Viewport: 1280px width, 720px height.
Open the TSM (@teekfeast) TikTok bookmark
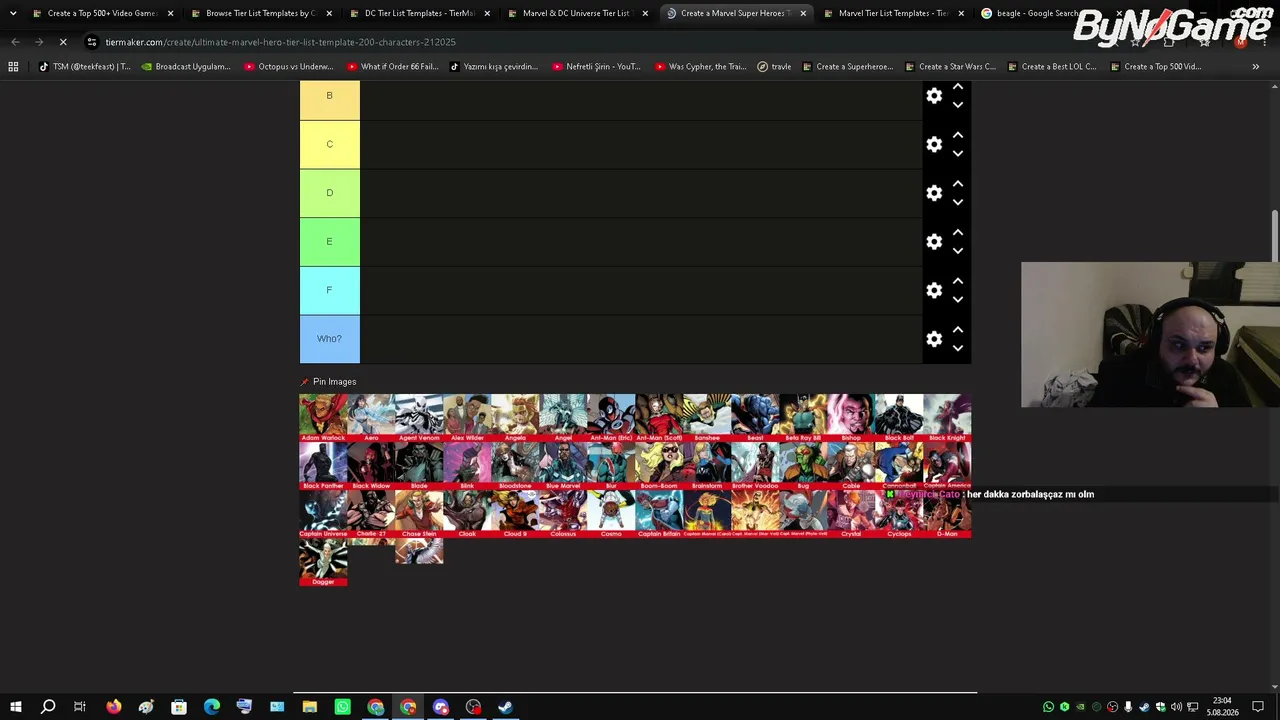click(85, 67)
